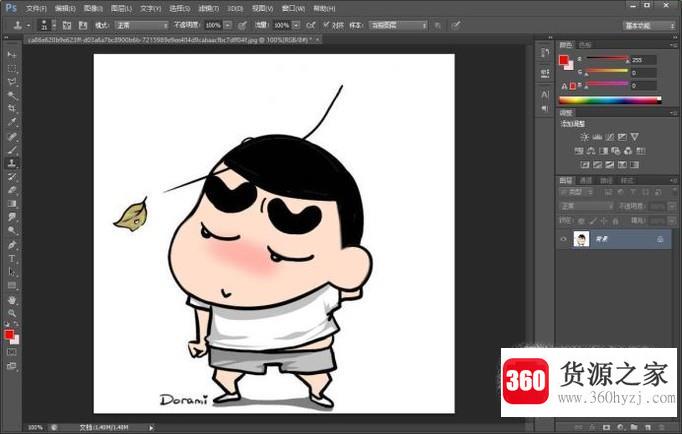
Task: Open layer blend mode dropdown in Layers panel
Action: [586, 206]
